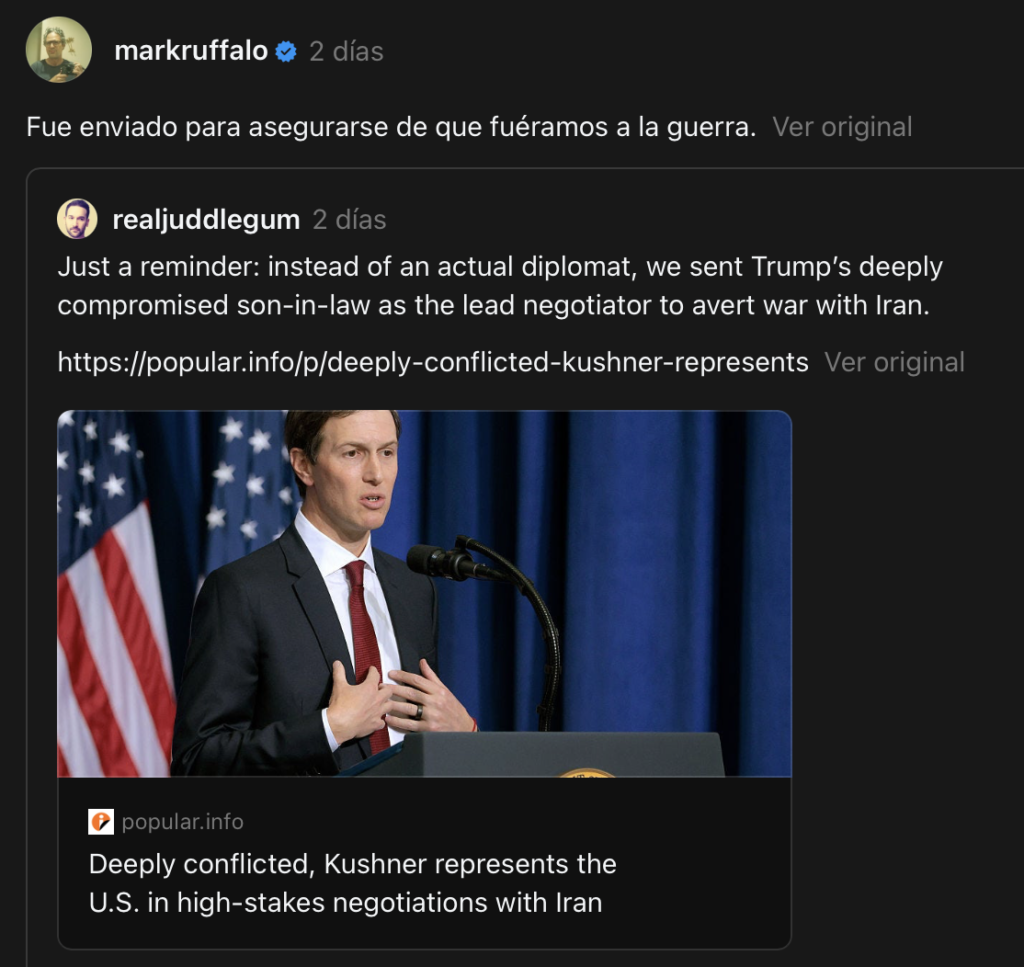Open realjuddlegum's avatar
This screenshot has width=1024, height=967.
click(x=77, y=219)
